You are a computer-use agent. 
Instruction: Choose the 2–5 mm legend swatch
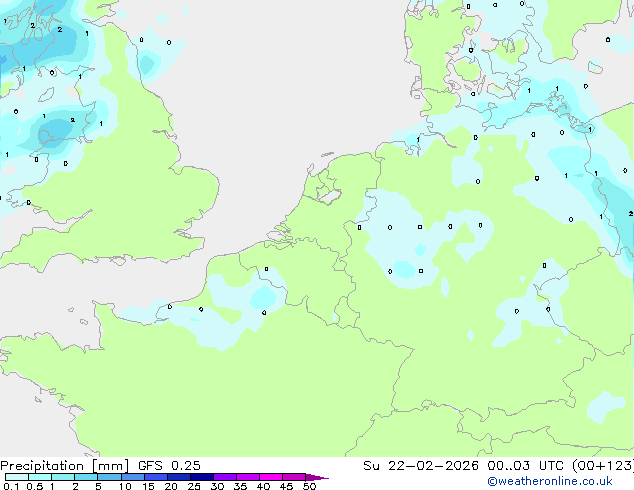pyautogui.click(x=86, y=477)
